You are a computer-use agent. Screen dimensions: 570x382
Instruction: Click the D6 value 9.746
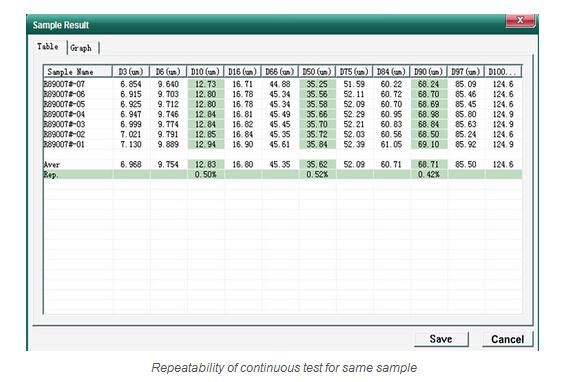coord(168,114)
